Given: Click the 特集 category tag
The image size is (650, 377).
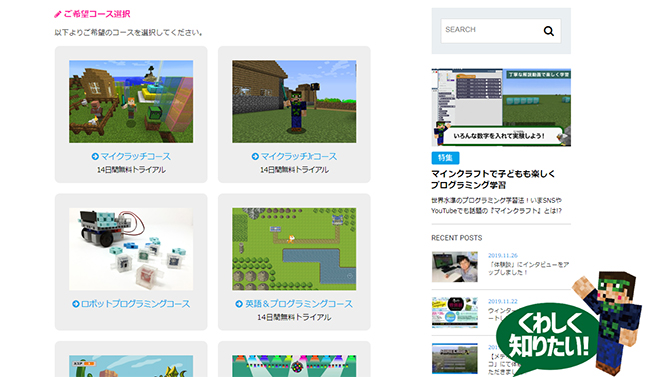Looking at the screenshot, I should point(445,158).
